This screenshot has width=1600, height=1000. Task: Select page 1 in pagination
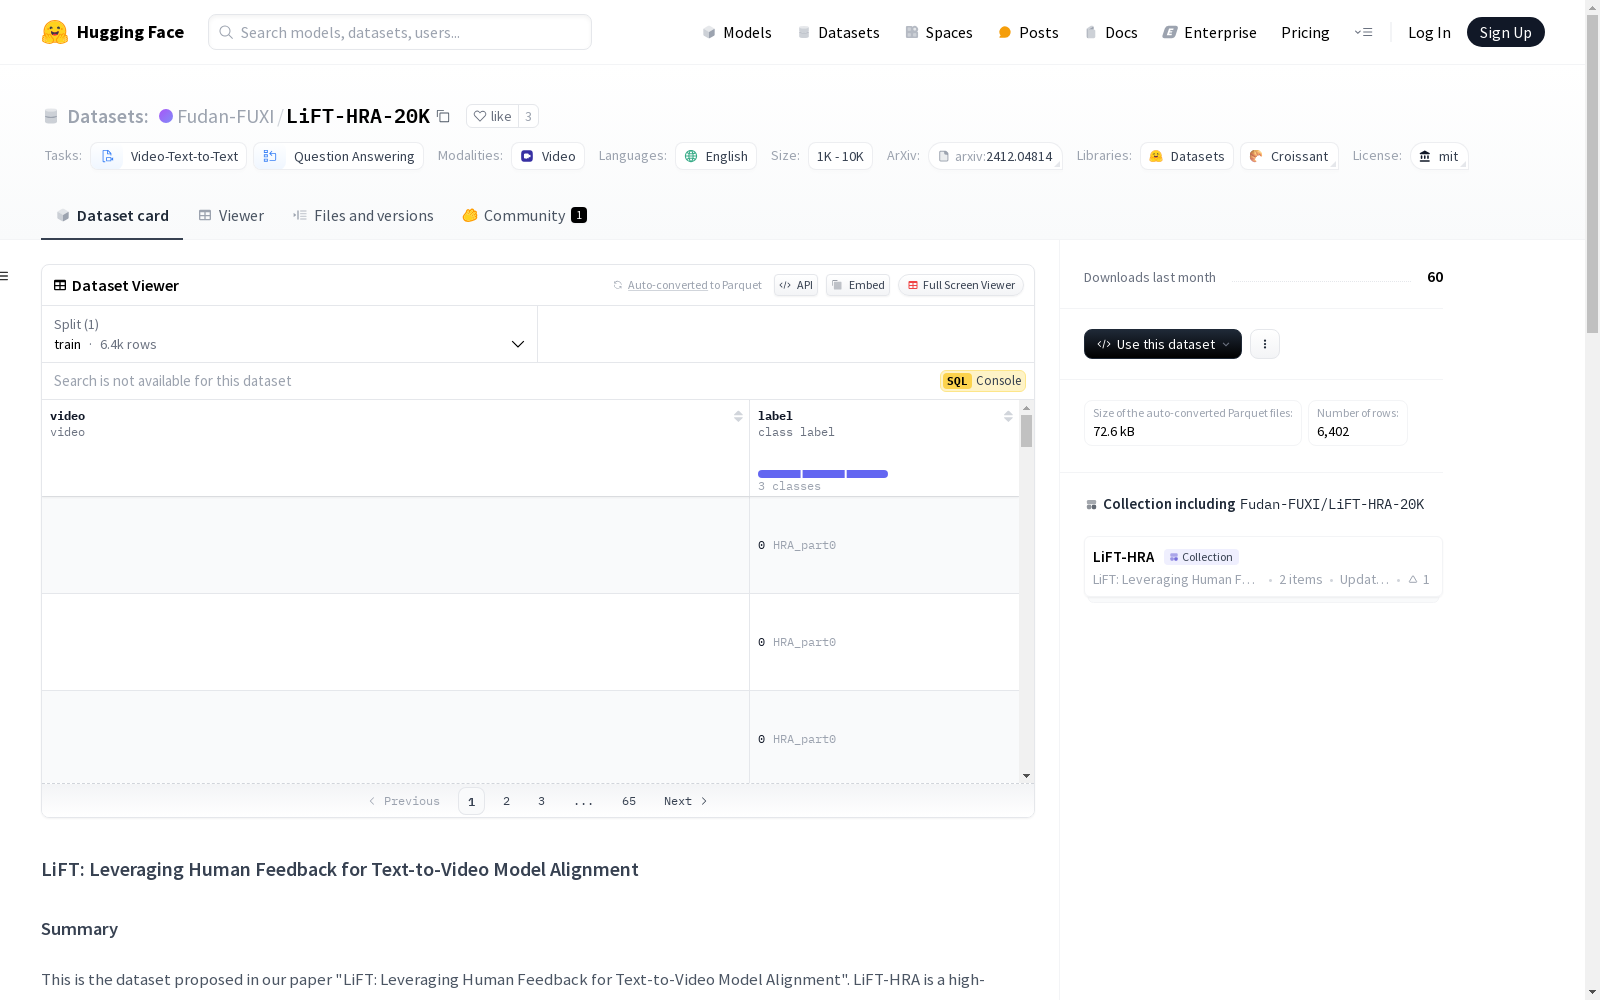pos(472,801)
